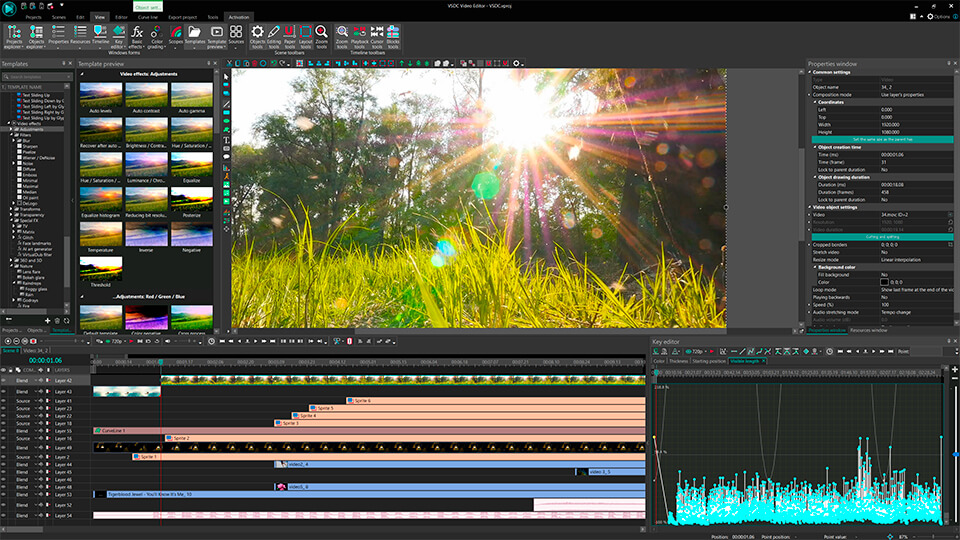Click the zoom-in plus icon in Key editor
Image resolution: width=960 pixels, height=540 pixels.
[x=954, y=369]
